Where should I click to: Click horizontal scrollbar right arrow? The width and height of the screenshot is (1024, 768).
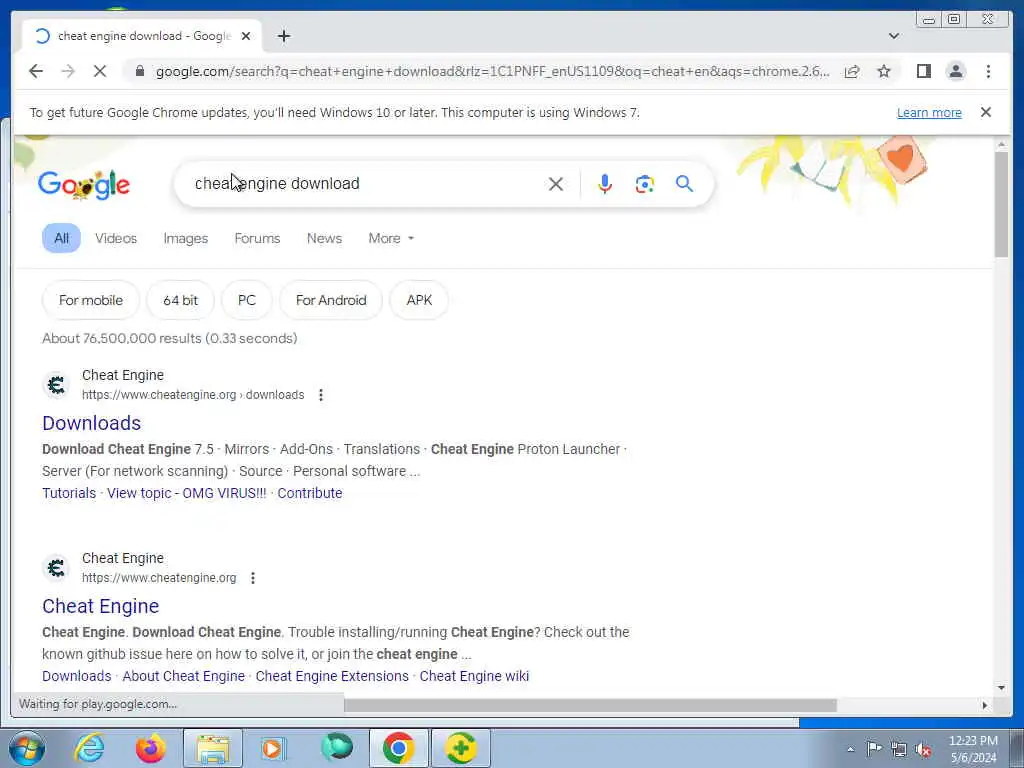click(985, 705)
